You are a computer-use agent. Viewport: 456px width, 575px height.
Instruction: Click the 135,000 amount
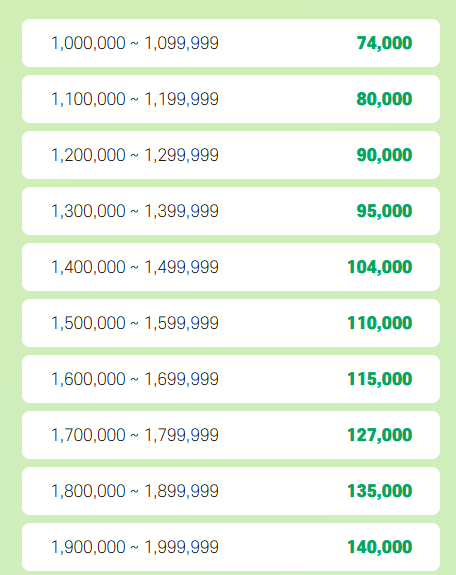point(380,491)
